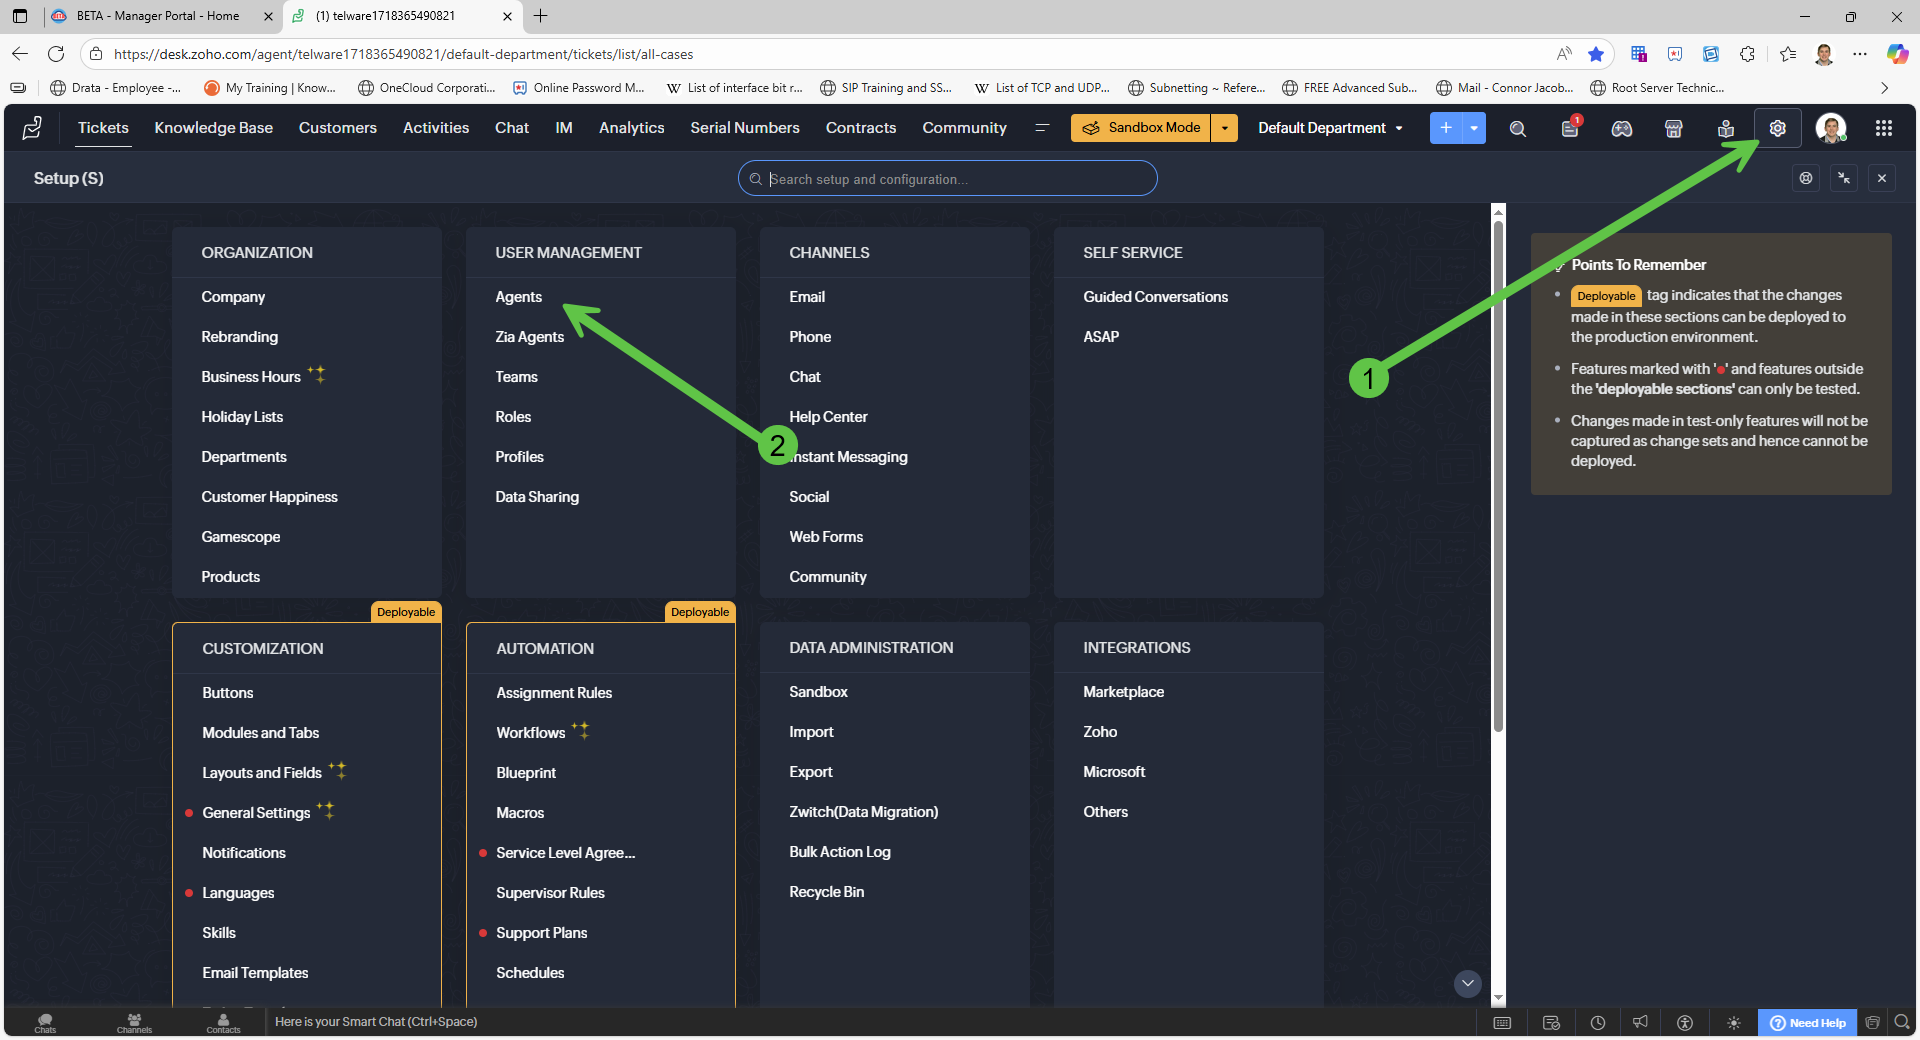Open the Marketplace storefront icon in header
The image size is (1920, 1040).
pos(1673,128)
